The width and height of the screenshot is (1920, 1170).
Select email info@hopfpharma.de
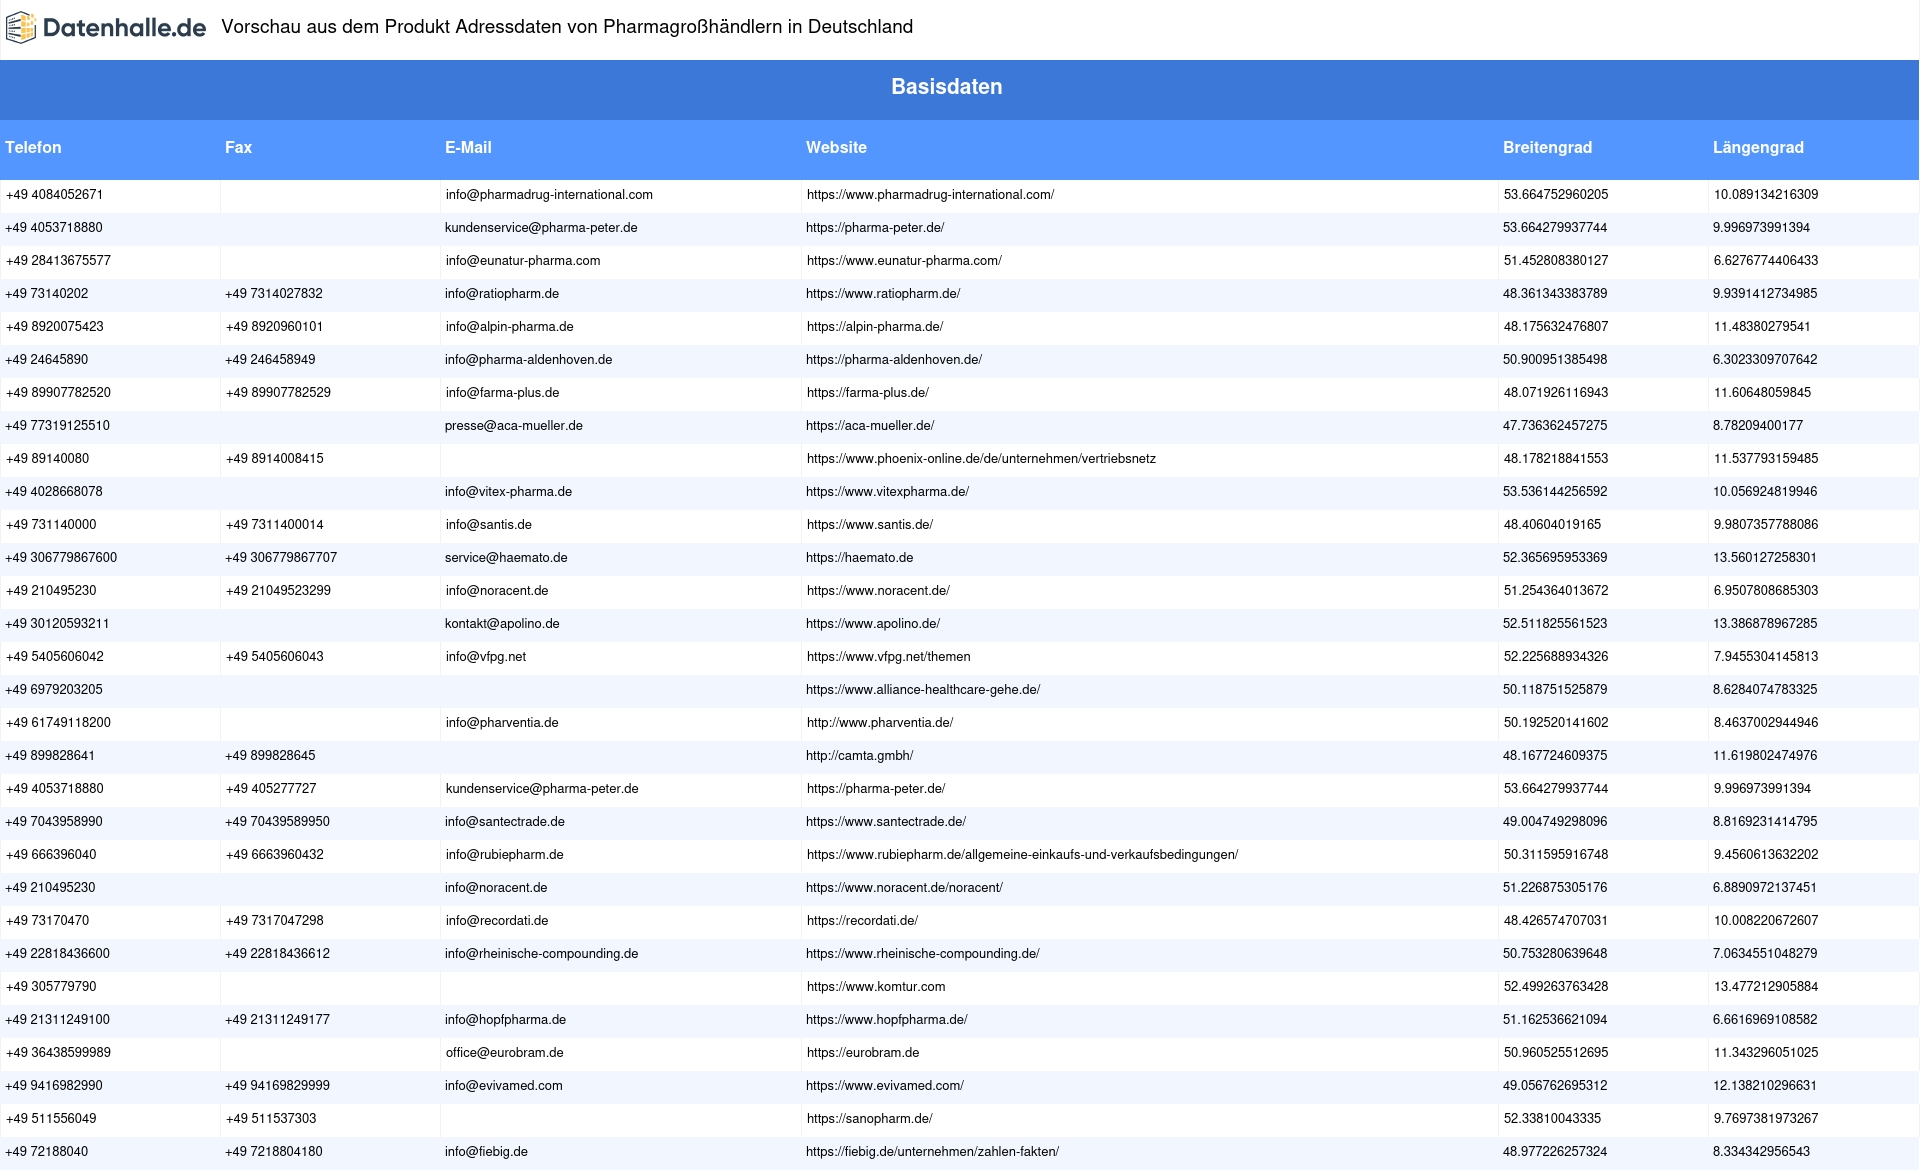pyautogui.click(x=505, y=1020)
